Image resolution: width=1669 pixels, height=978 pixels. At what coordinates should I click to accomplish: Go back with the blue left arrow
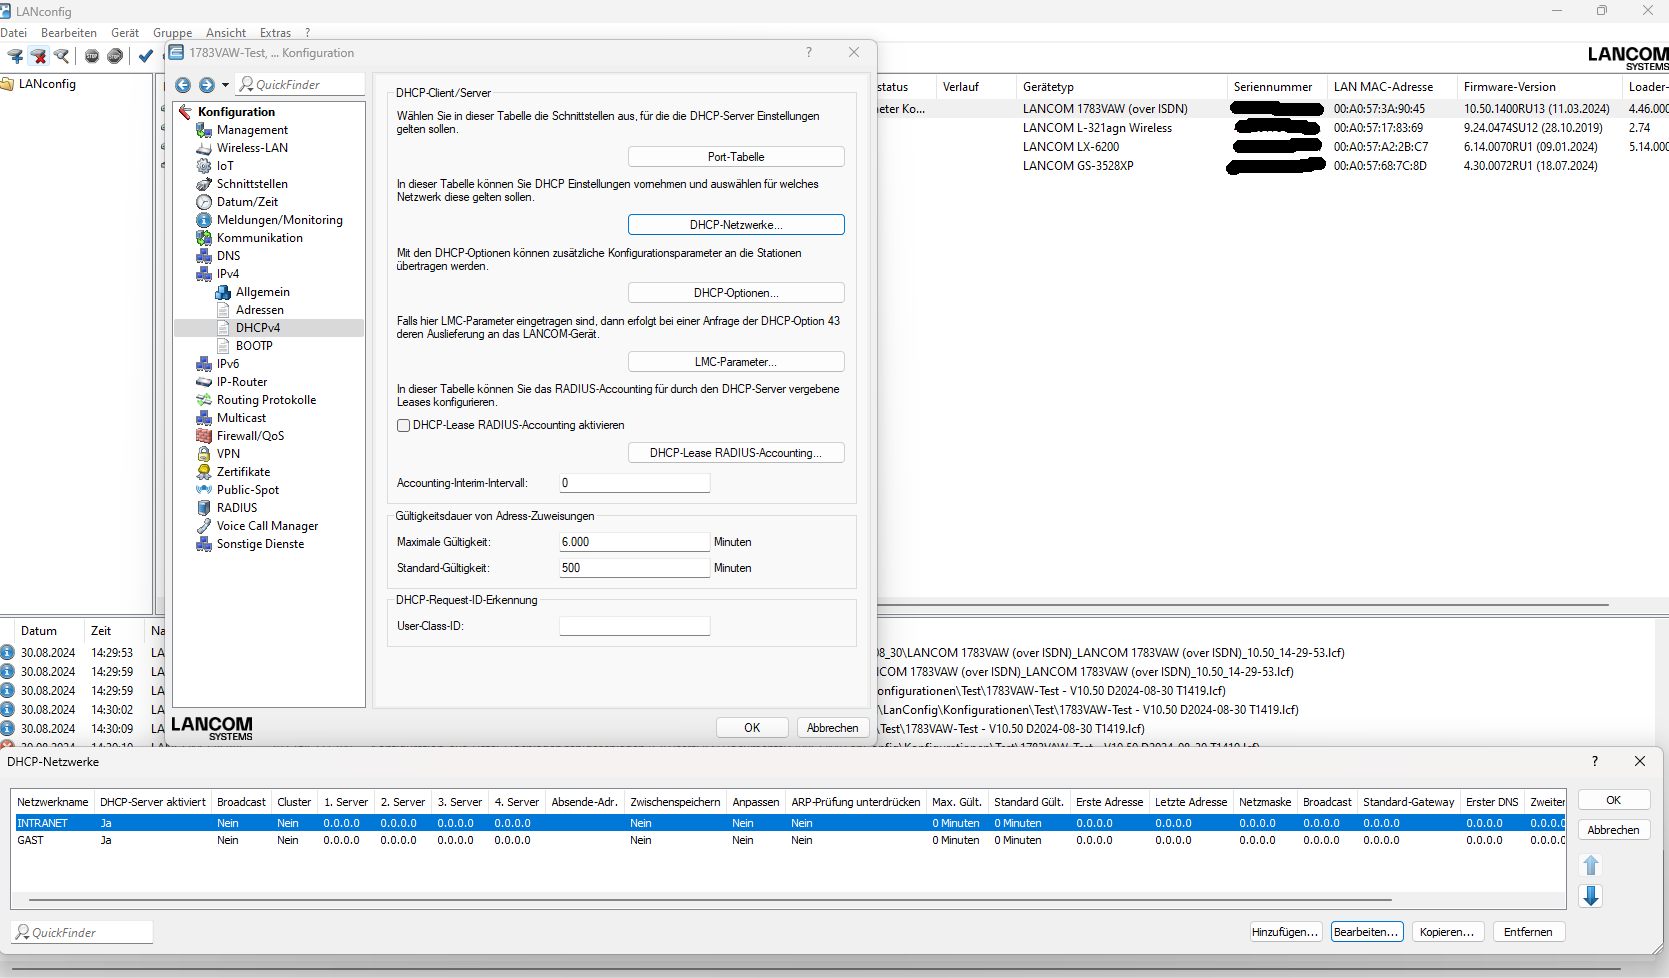click(x=183, y=85)
